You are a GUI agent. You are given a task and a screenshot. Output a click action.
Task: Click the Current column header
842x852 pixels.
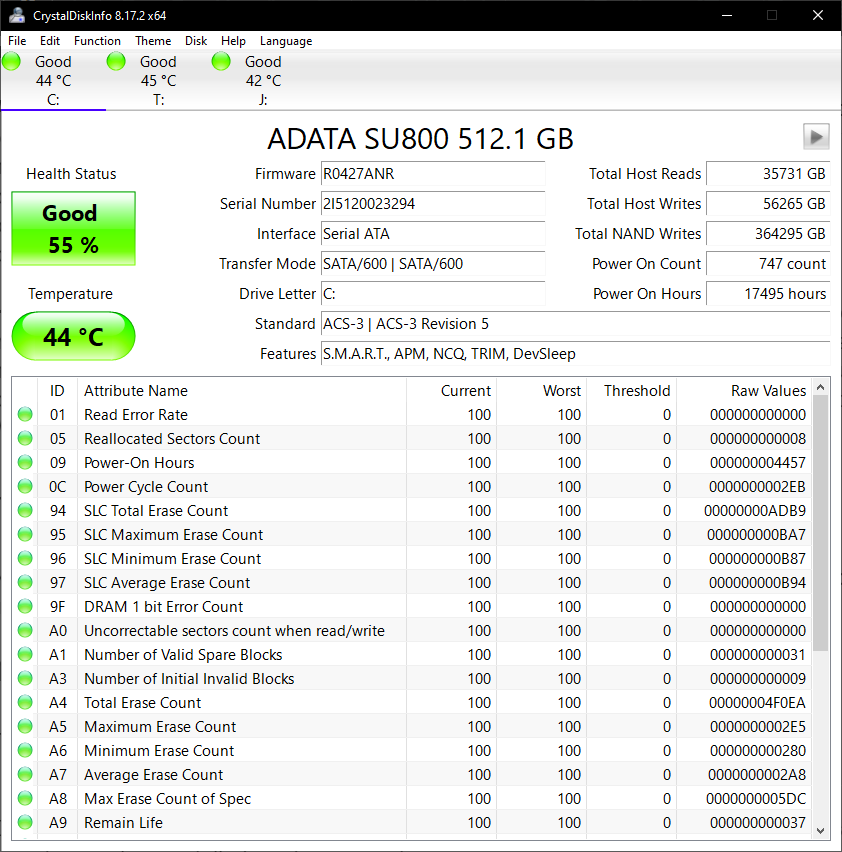(x=451, y=390)
